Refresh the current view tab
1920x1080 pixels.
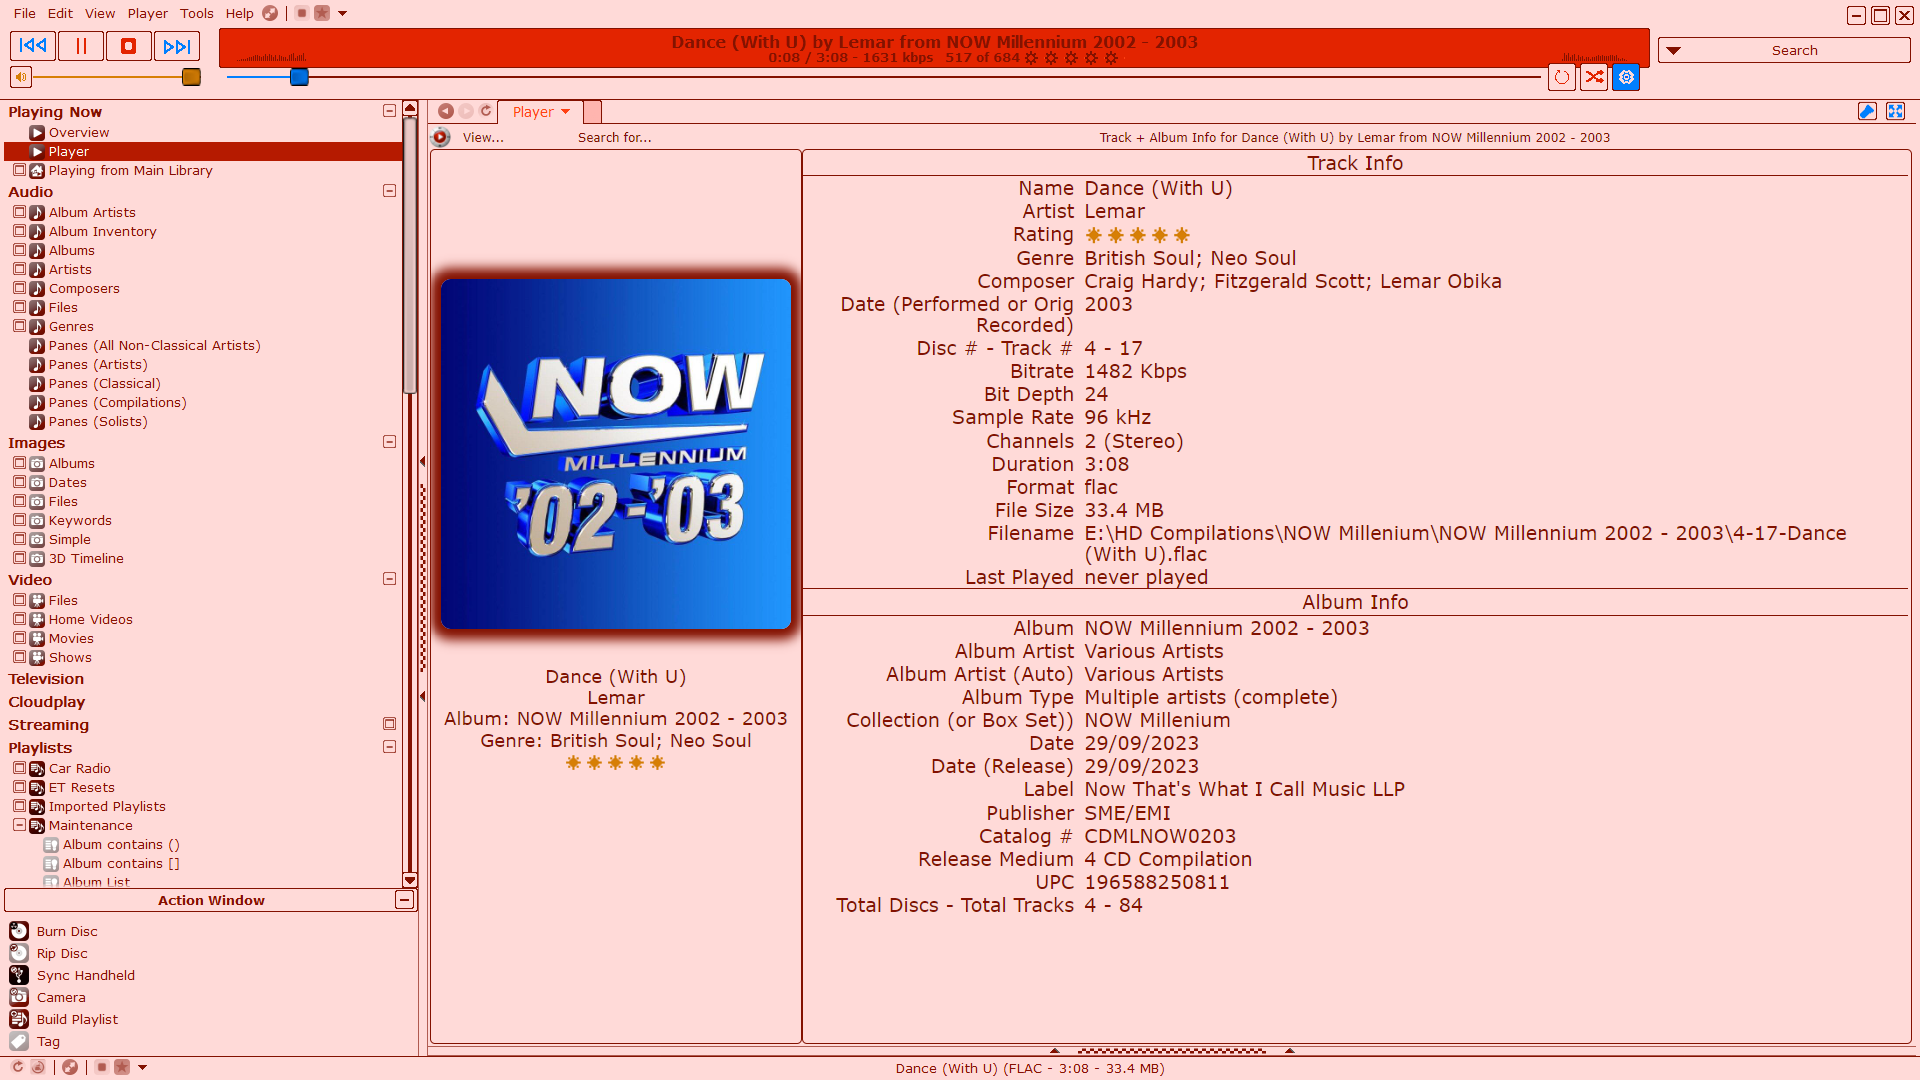(486, 111)
